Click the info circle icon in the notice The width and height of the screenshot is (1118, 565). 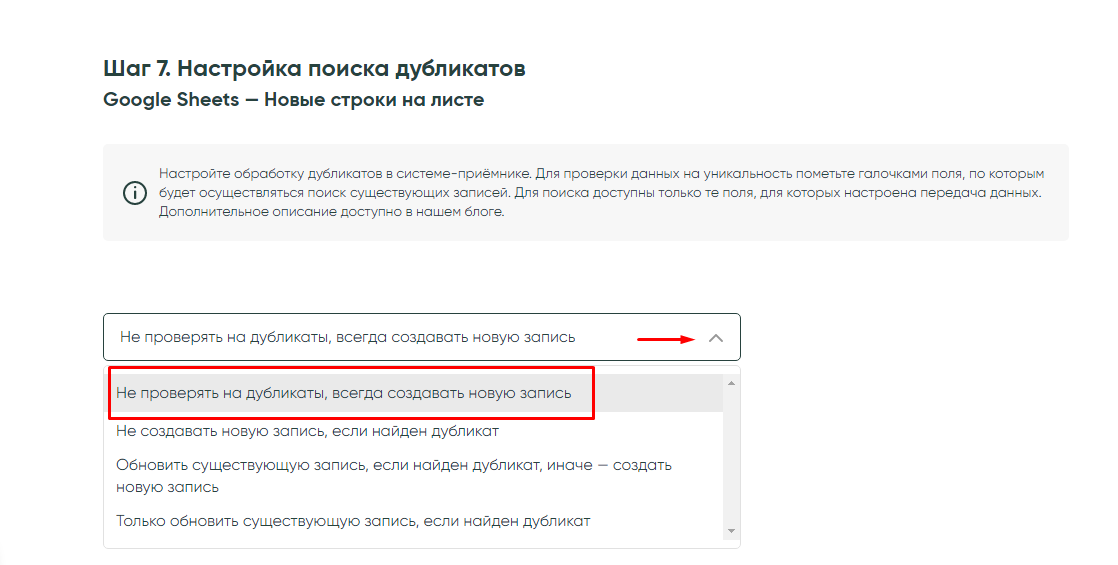[x=134, y=193]
